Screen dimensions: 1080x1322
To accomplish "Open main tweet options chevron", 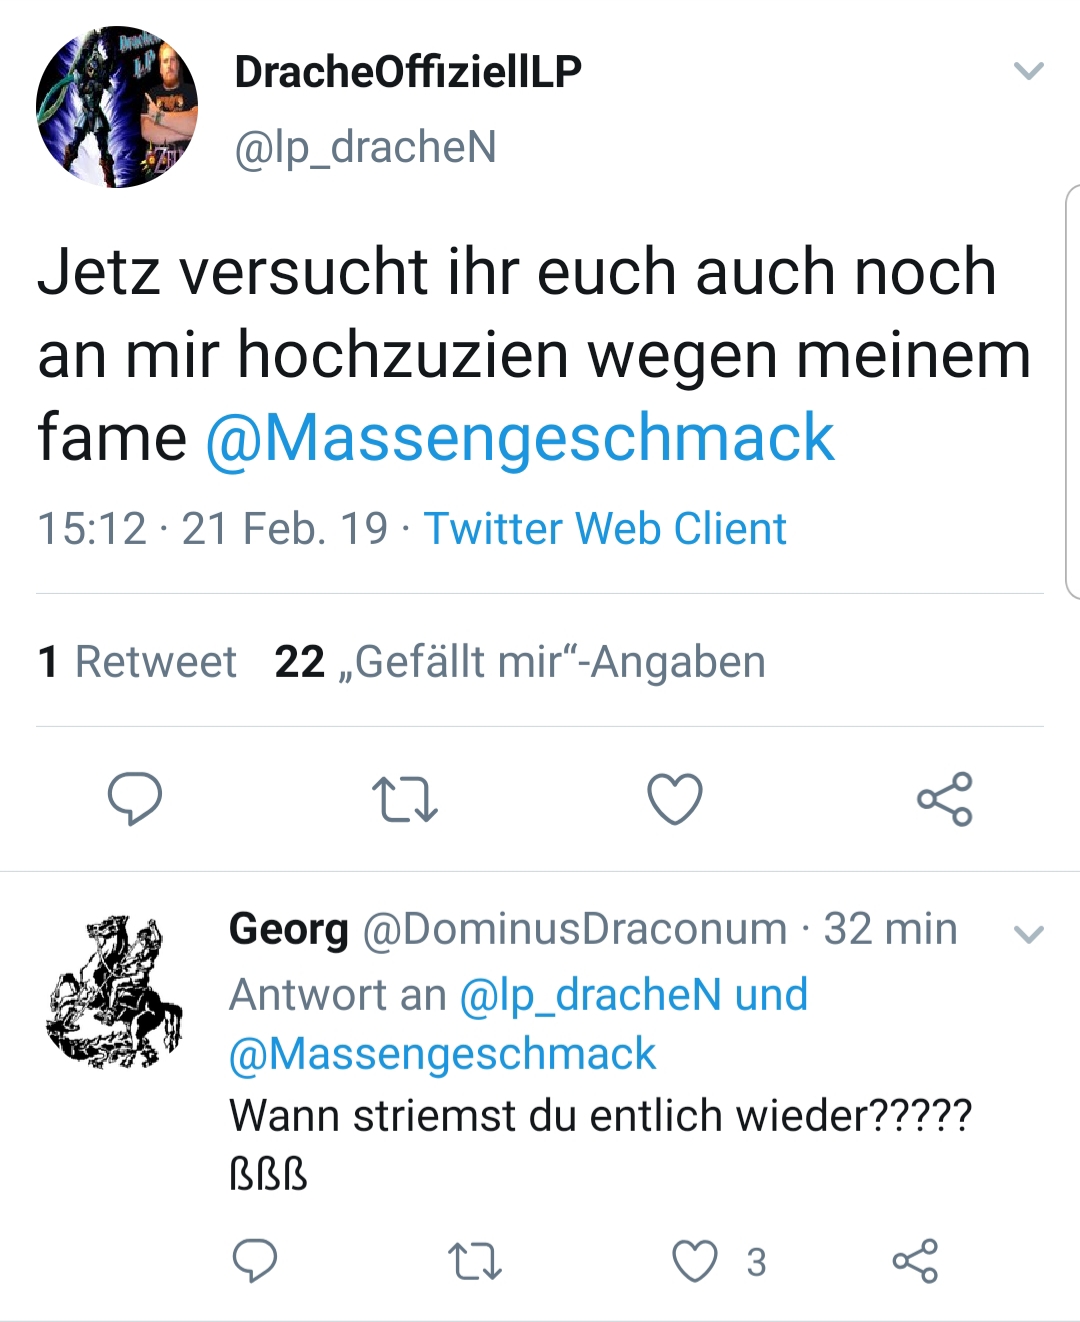I will tap(1028, 71).
